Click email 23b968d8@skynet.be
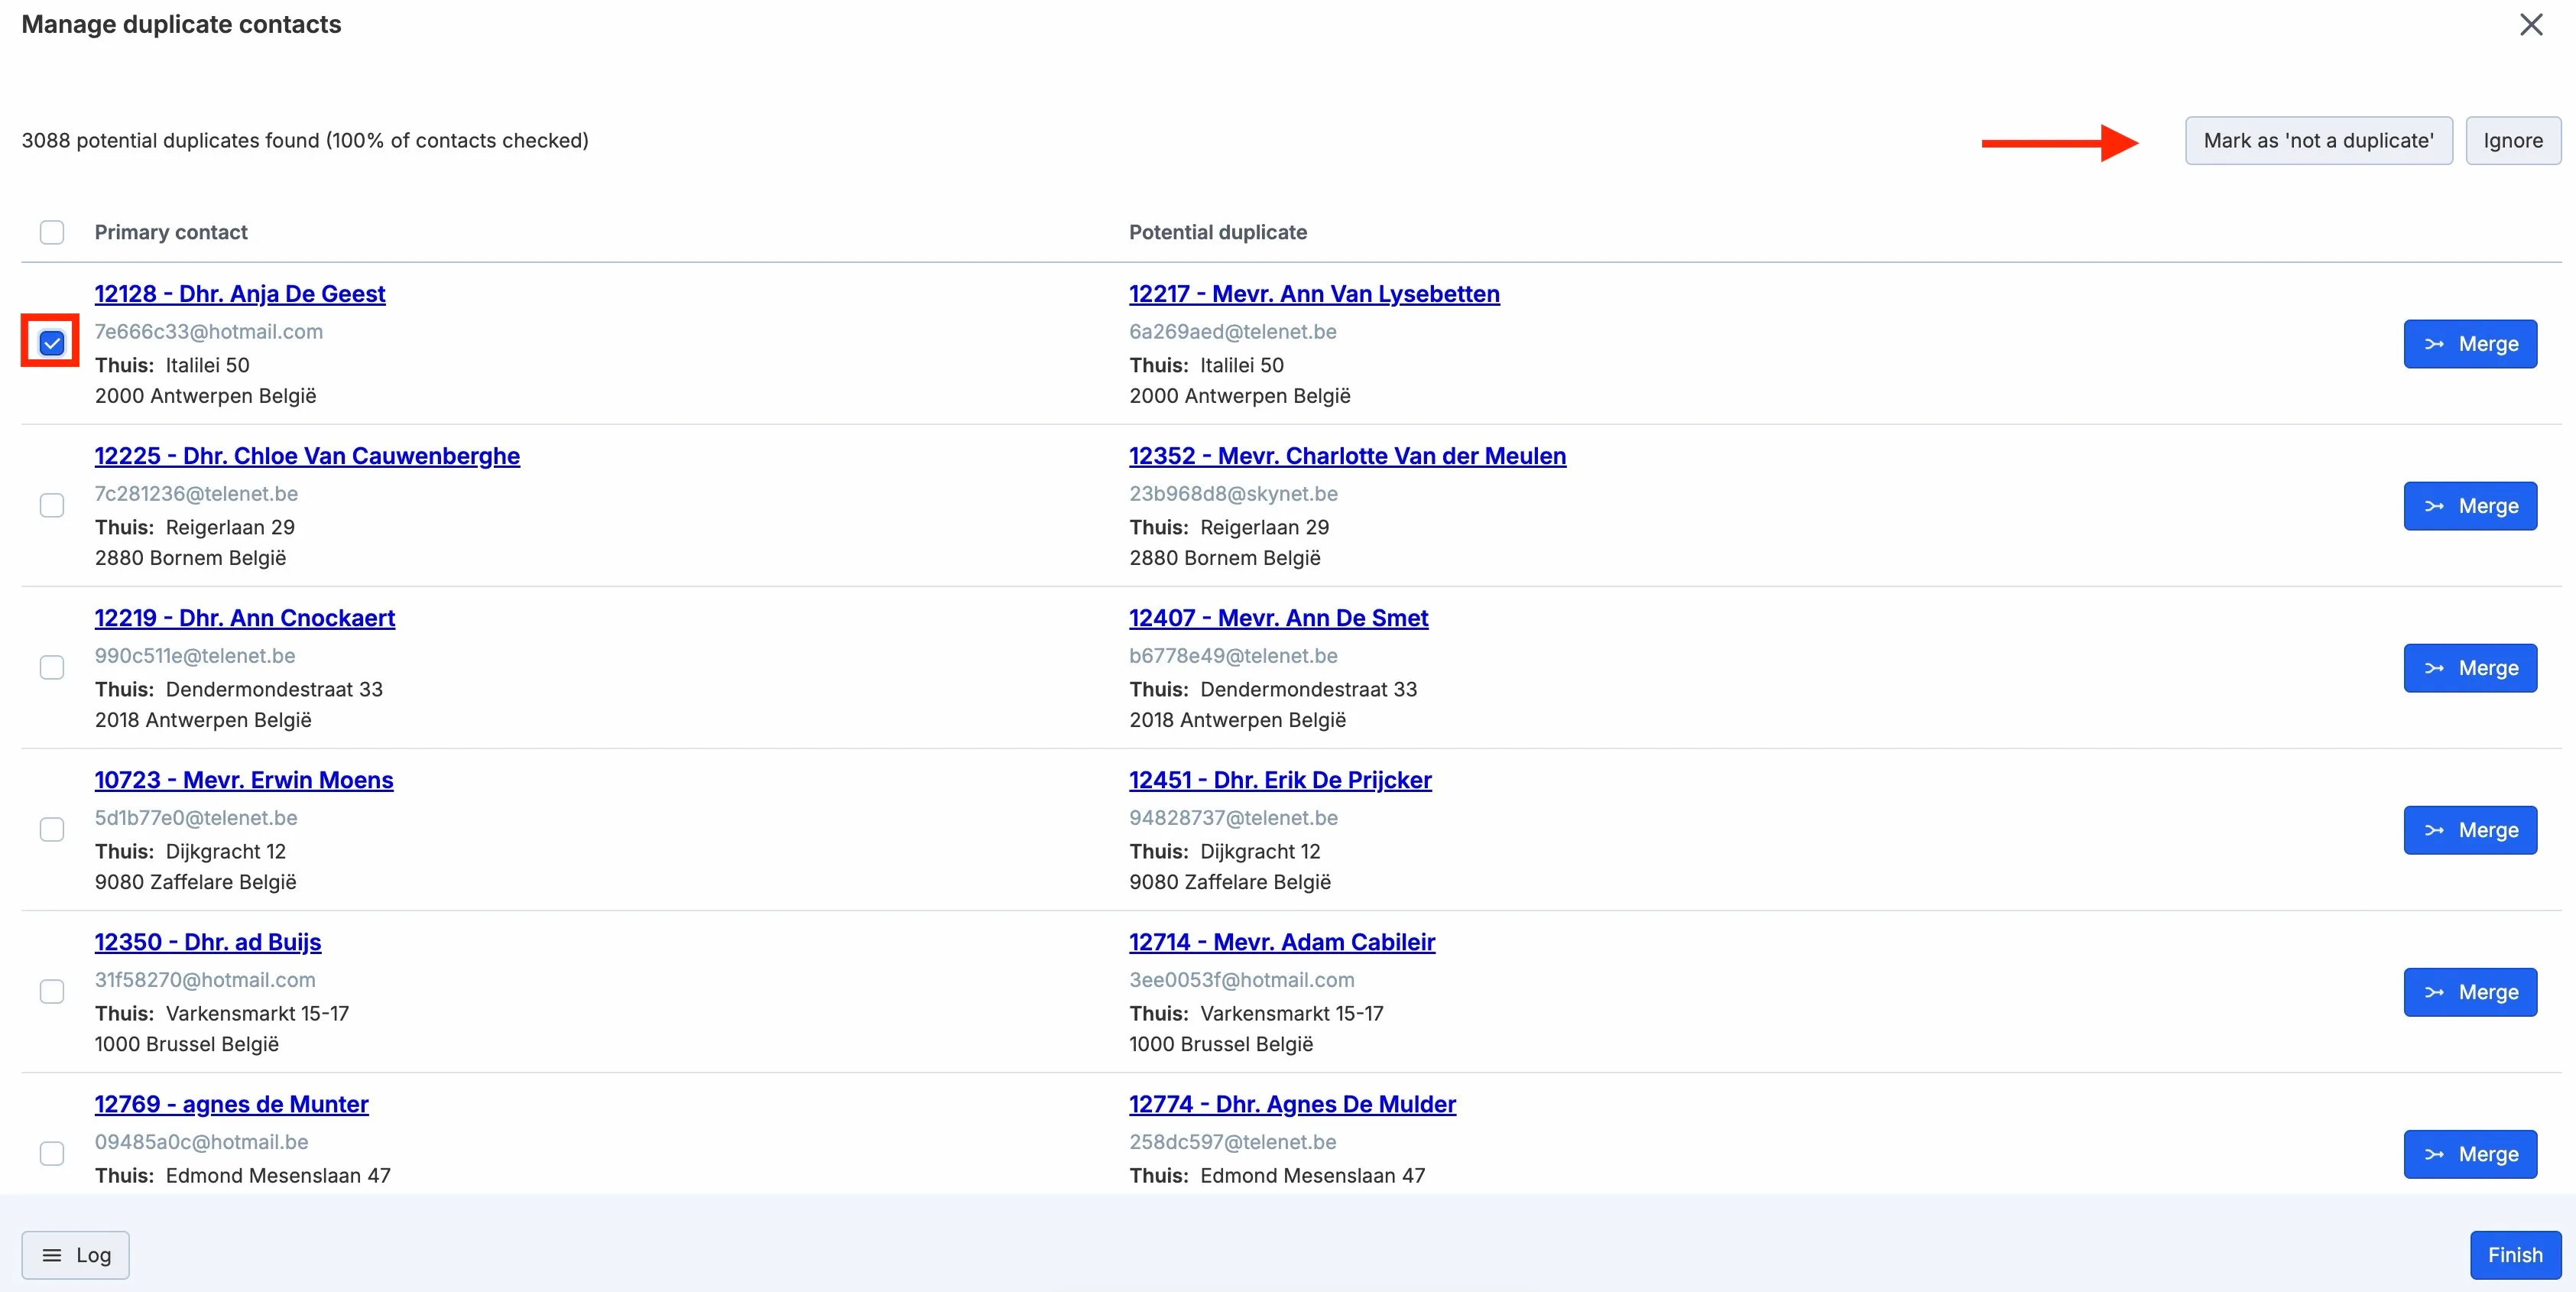This screenshot has width=2576, height=1292. point(1233,494)
